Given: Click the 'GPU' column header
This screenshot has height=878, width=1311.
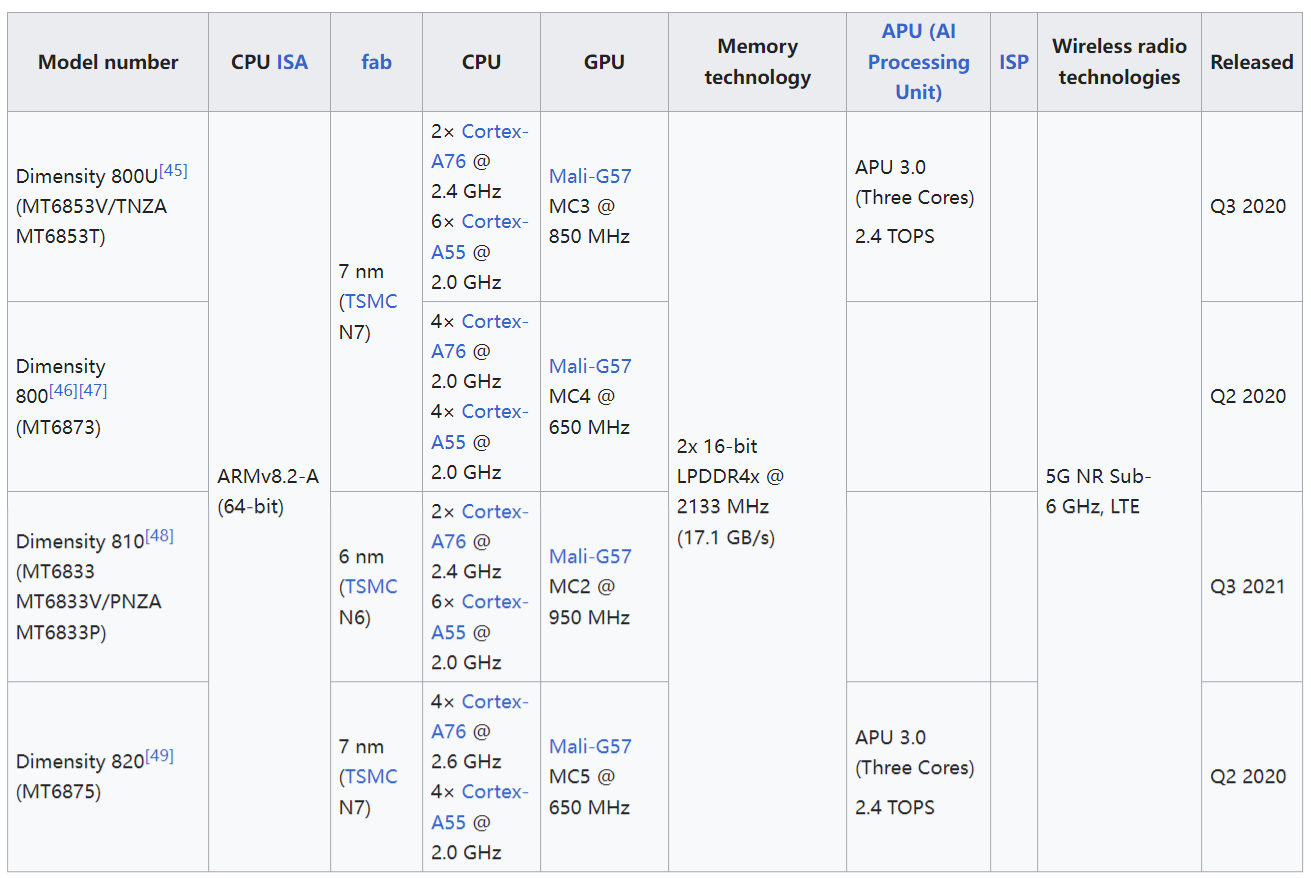Looking at the screenshot, I should tap(604, 62).
